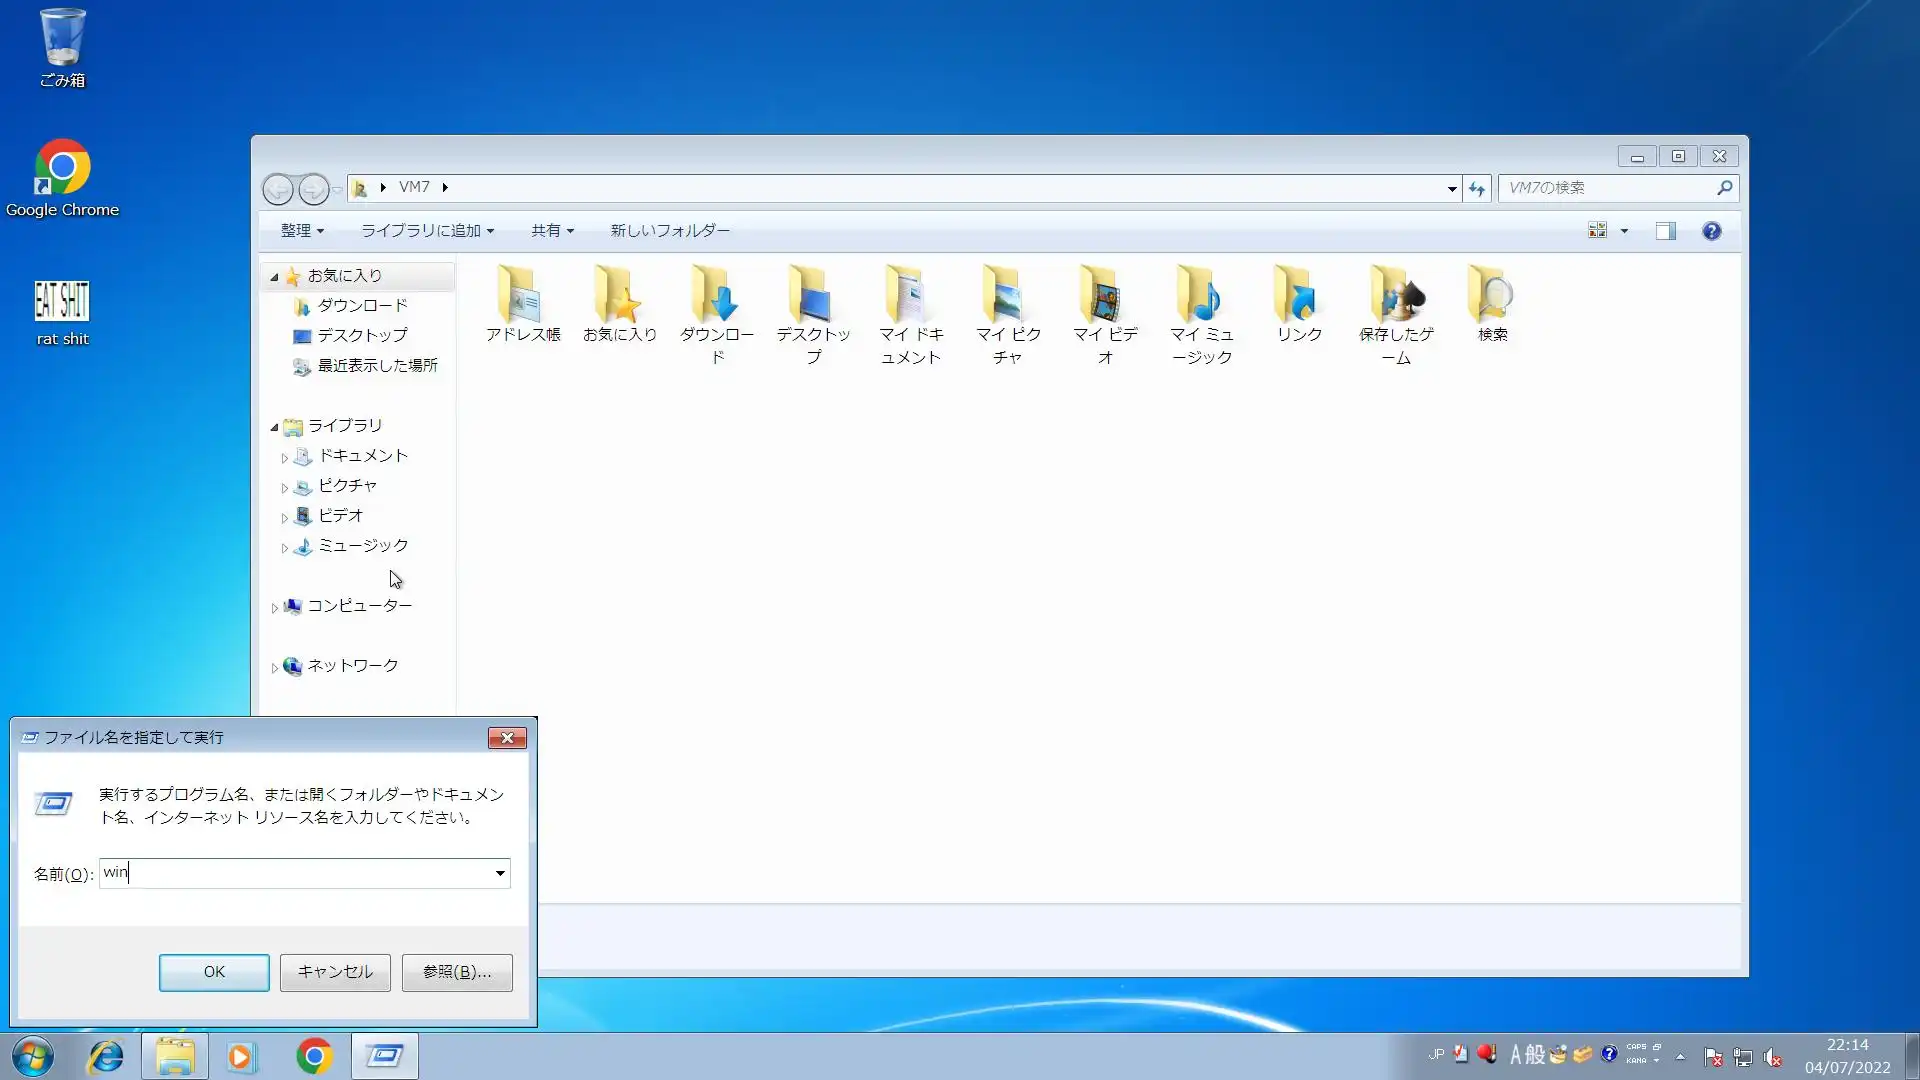Open the view options dropdown arrow
This screenshot has width=1920, height=1080.
1624,231
